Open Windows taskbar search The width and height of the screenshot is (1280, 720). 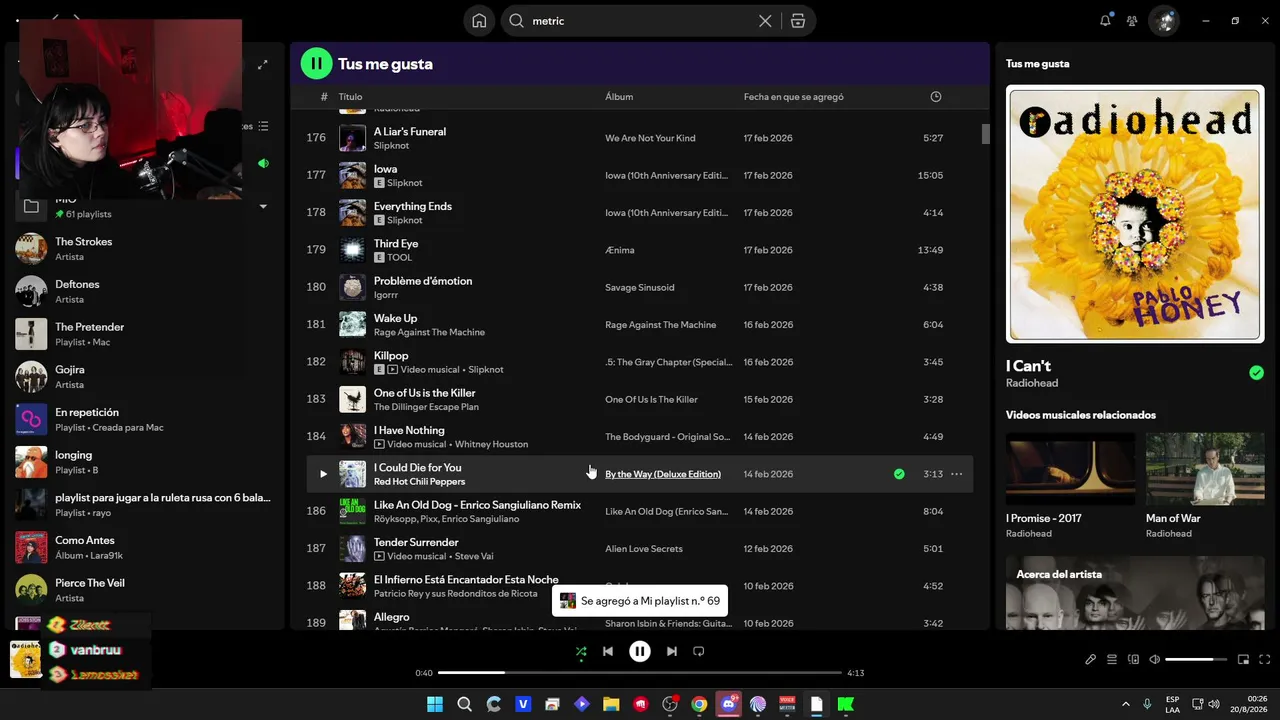pyautogui.click(x=464, y=704)
